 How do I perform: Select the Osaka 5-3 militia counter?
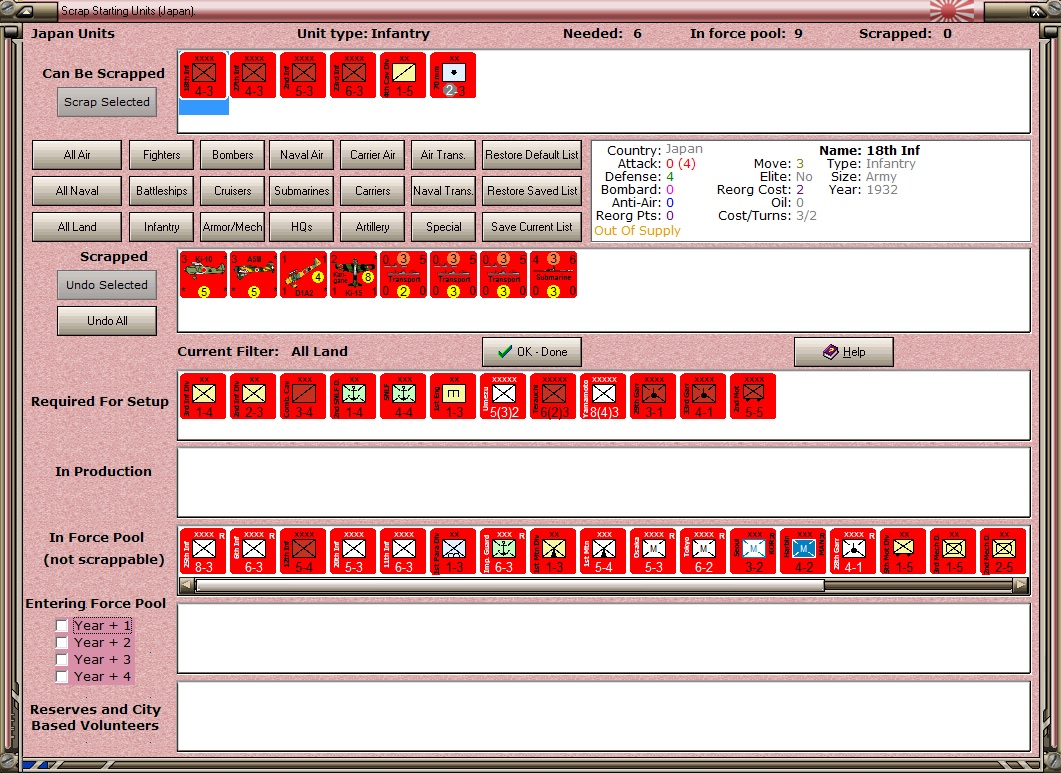coord(654,552)
